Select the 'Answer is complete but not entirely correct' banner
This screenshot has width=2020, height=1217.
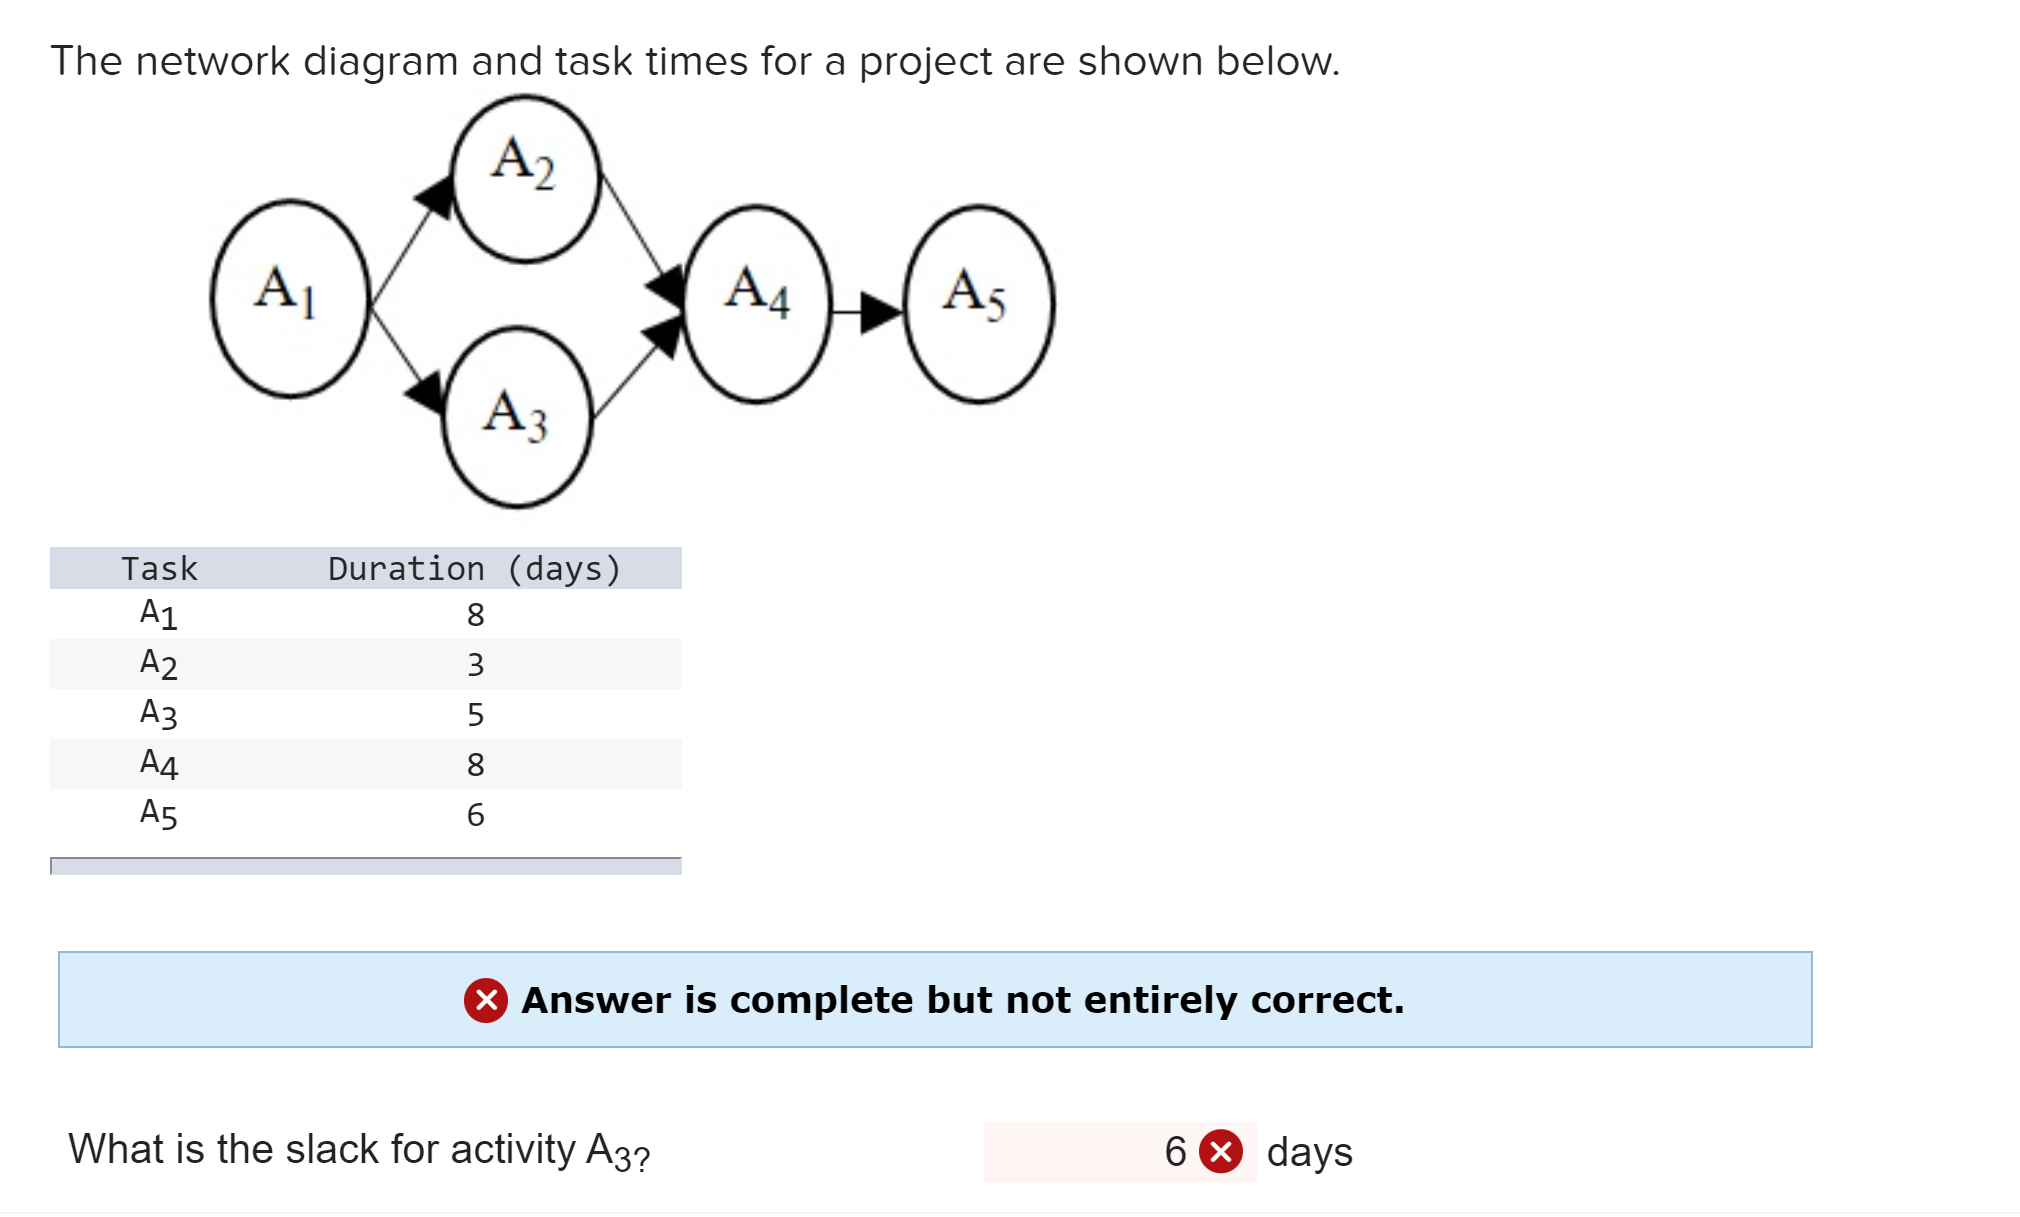point(935,1000)
